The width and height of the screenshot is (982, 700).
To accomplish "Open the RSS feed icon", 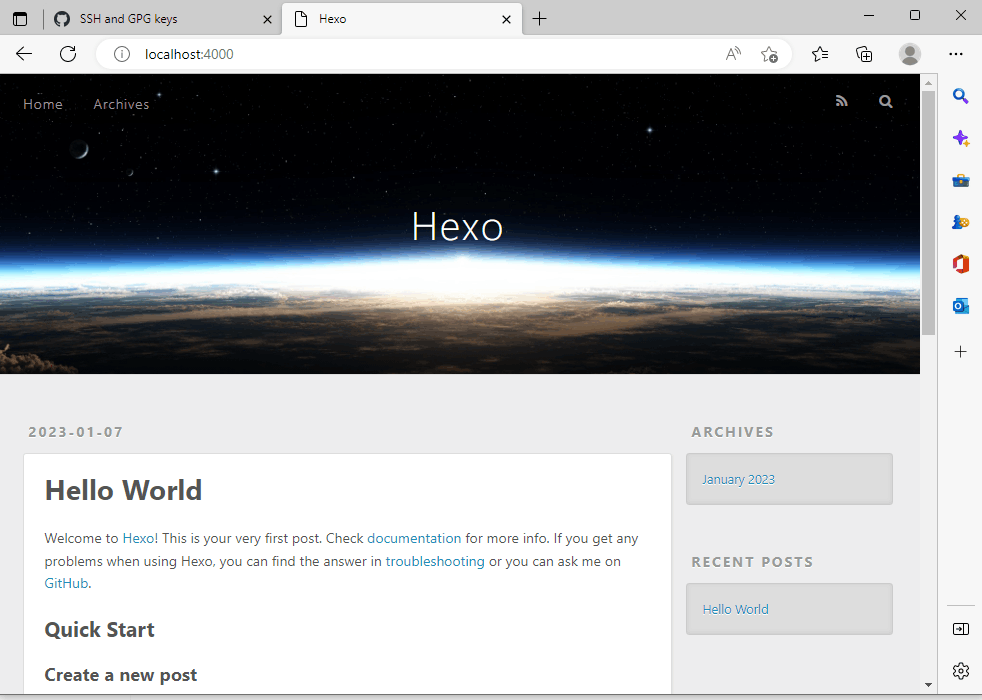I will click(x=841, y=100).
